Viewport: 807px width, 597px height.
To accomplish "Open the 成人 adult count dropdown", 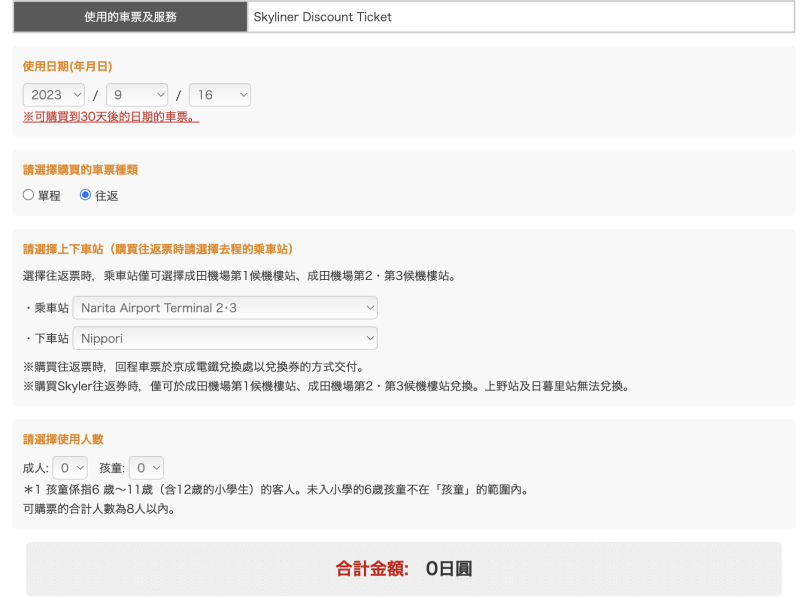I will 71,468.
